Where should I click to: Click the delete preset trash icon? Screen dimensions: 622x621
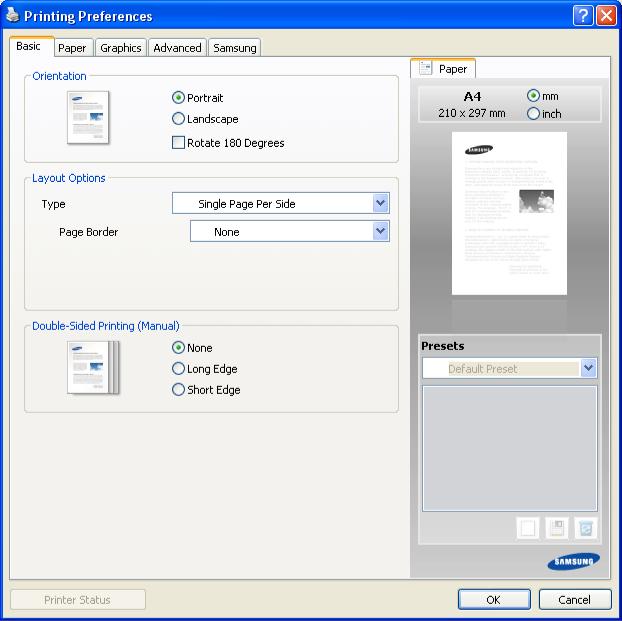pos(586,528)
